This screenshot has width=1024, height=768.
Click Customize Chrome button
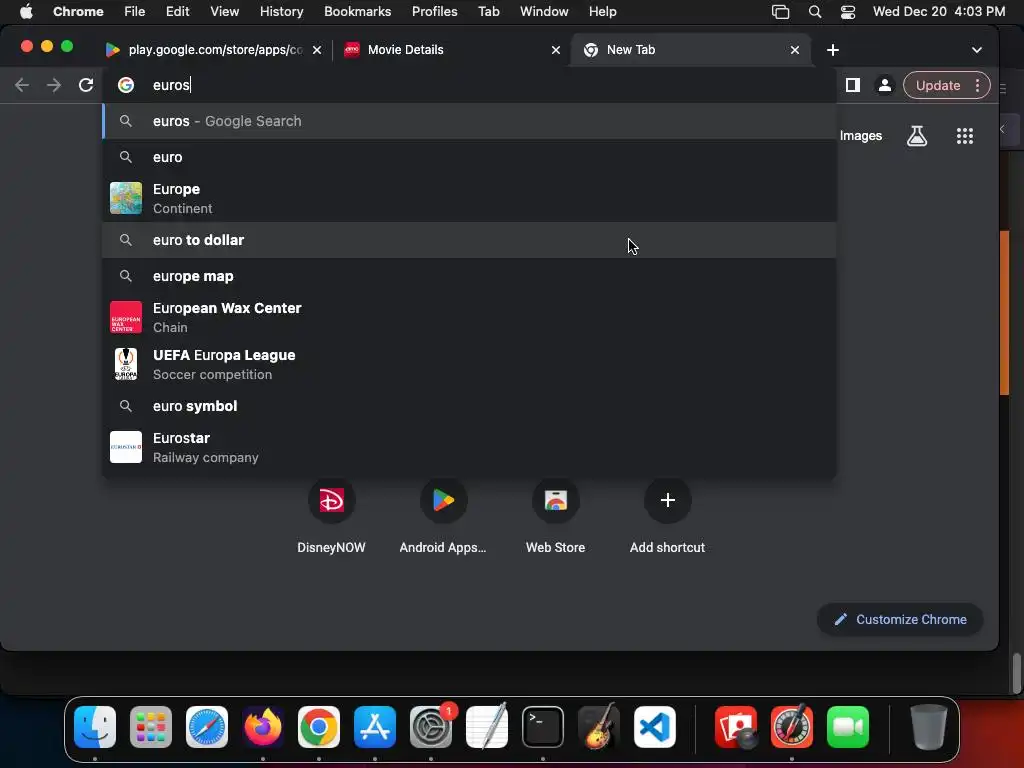(x=900, y=619)
